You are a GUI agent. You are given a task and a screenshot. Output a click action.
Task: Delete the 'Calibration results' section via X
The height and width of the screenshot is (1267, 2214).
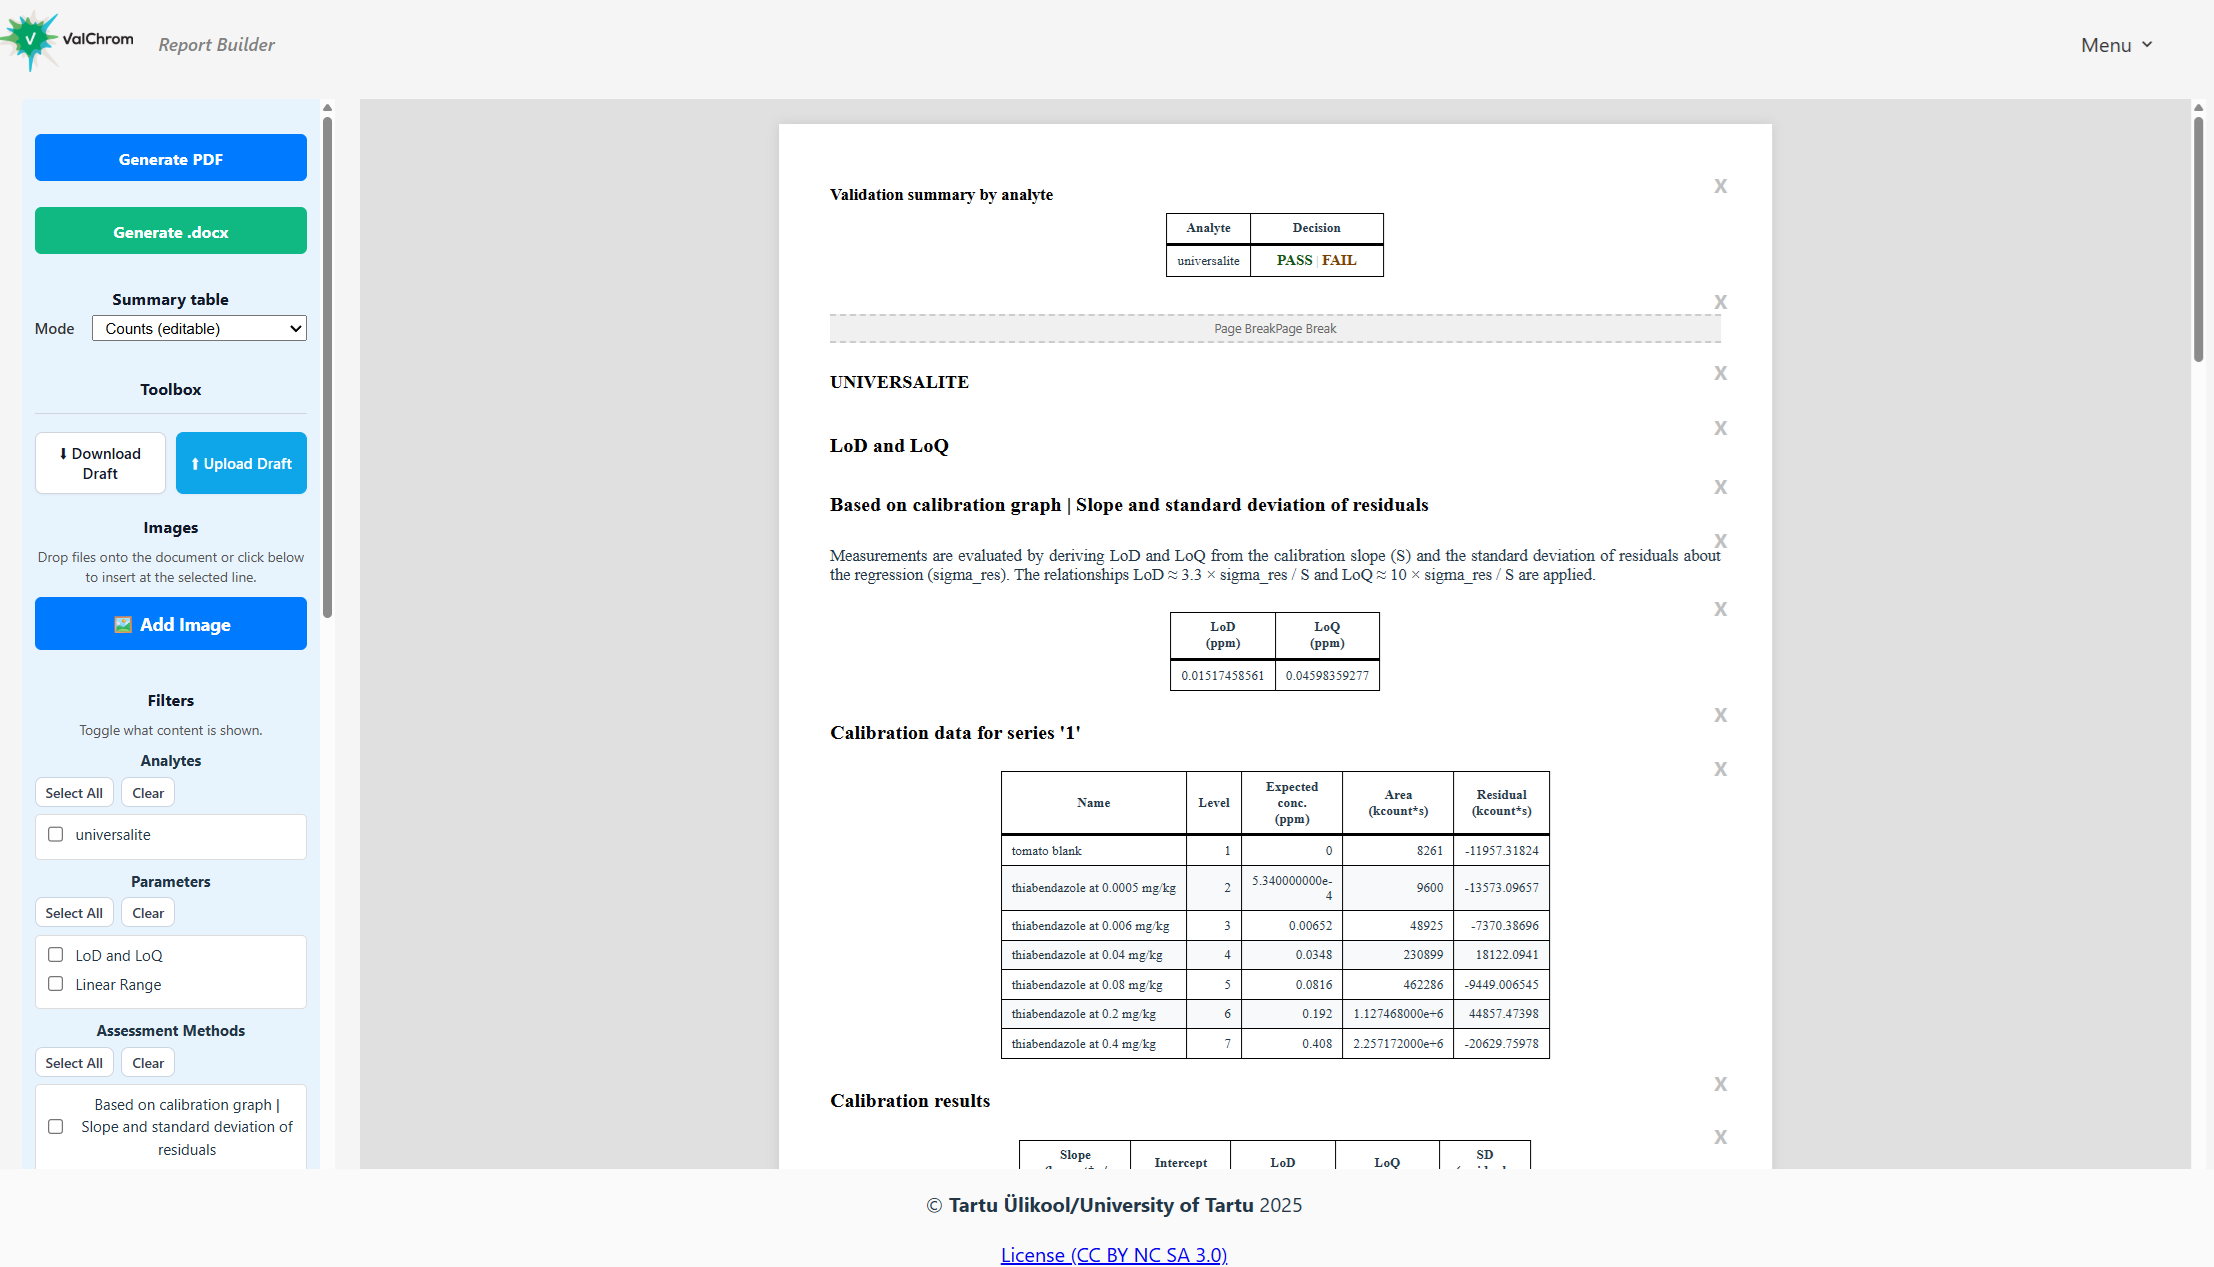coord(1721,1084)
